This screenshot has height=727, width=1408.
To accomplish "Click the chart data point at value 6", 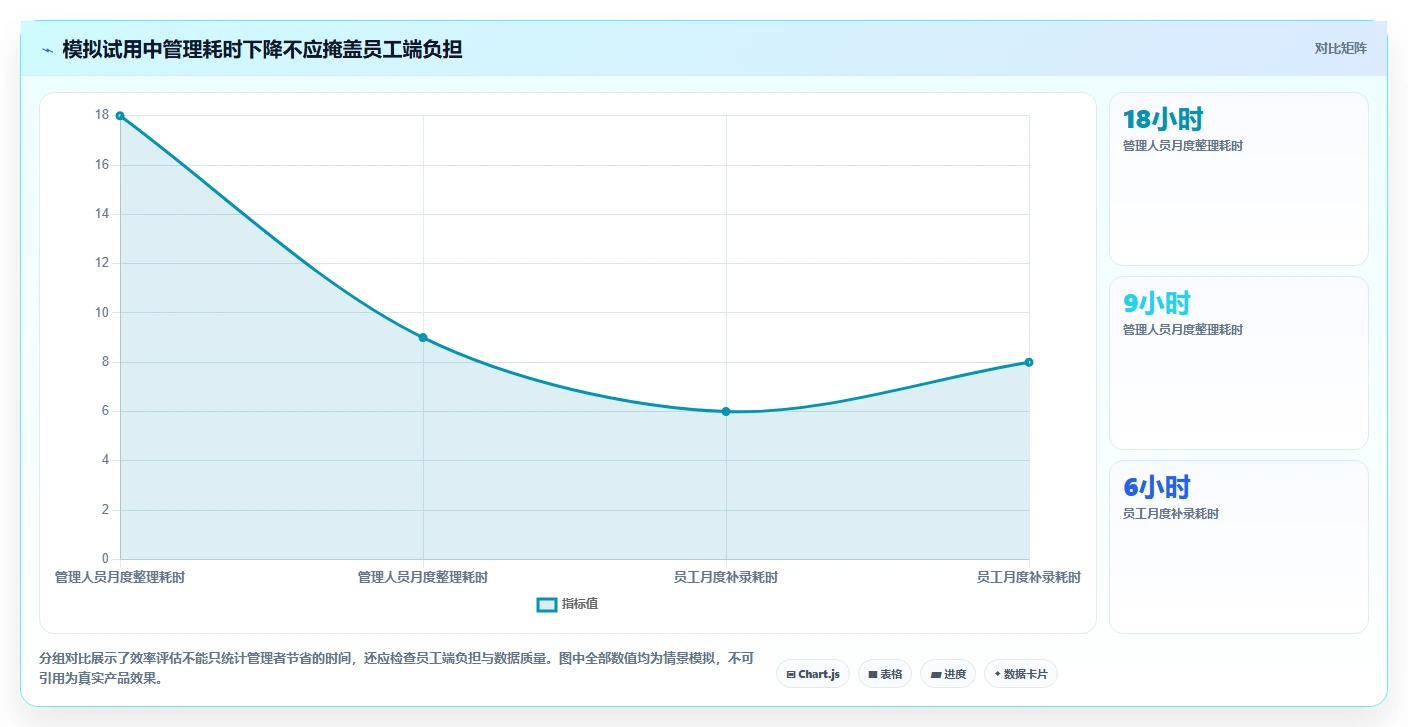I will [x=726, y=411].
